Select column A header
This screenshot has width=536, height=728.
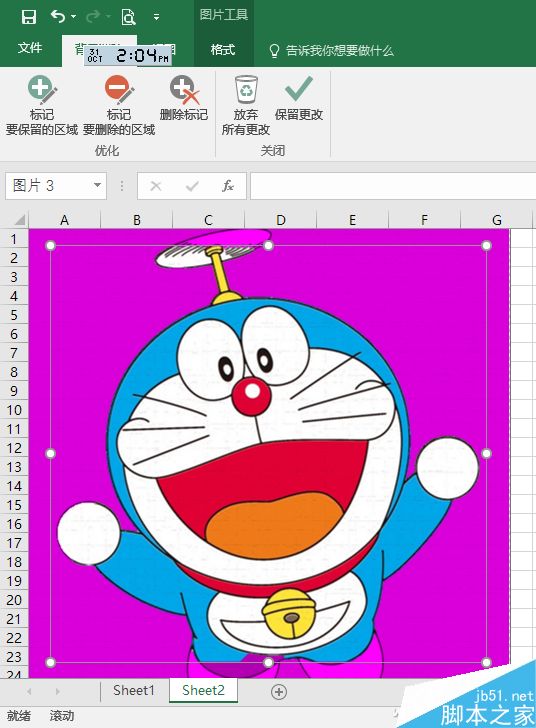(65, 220)
